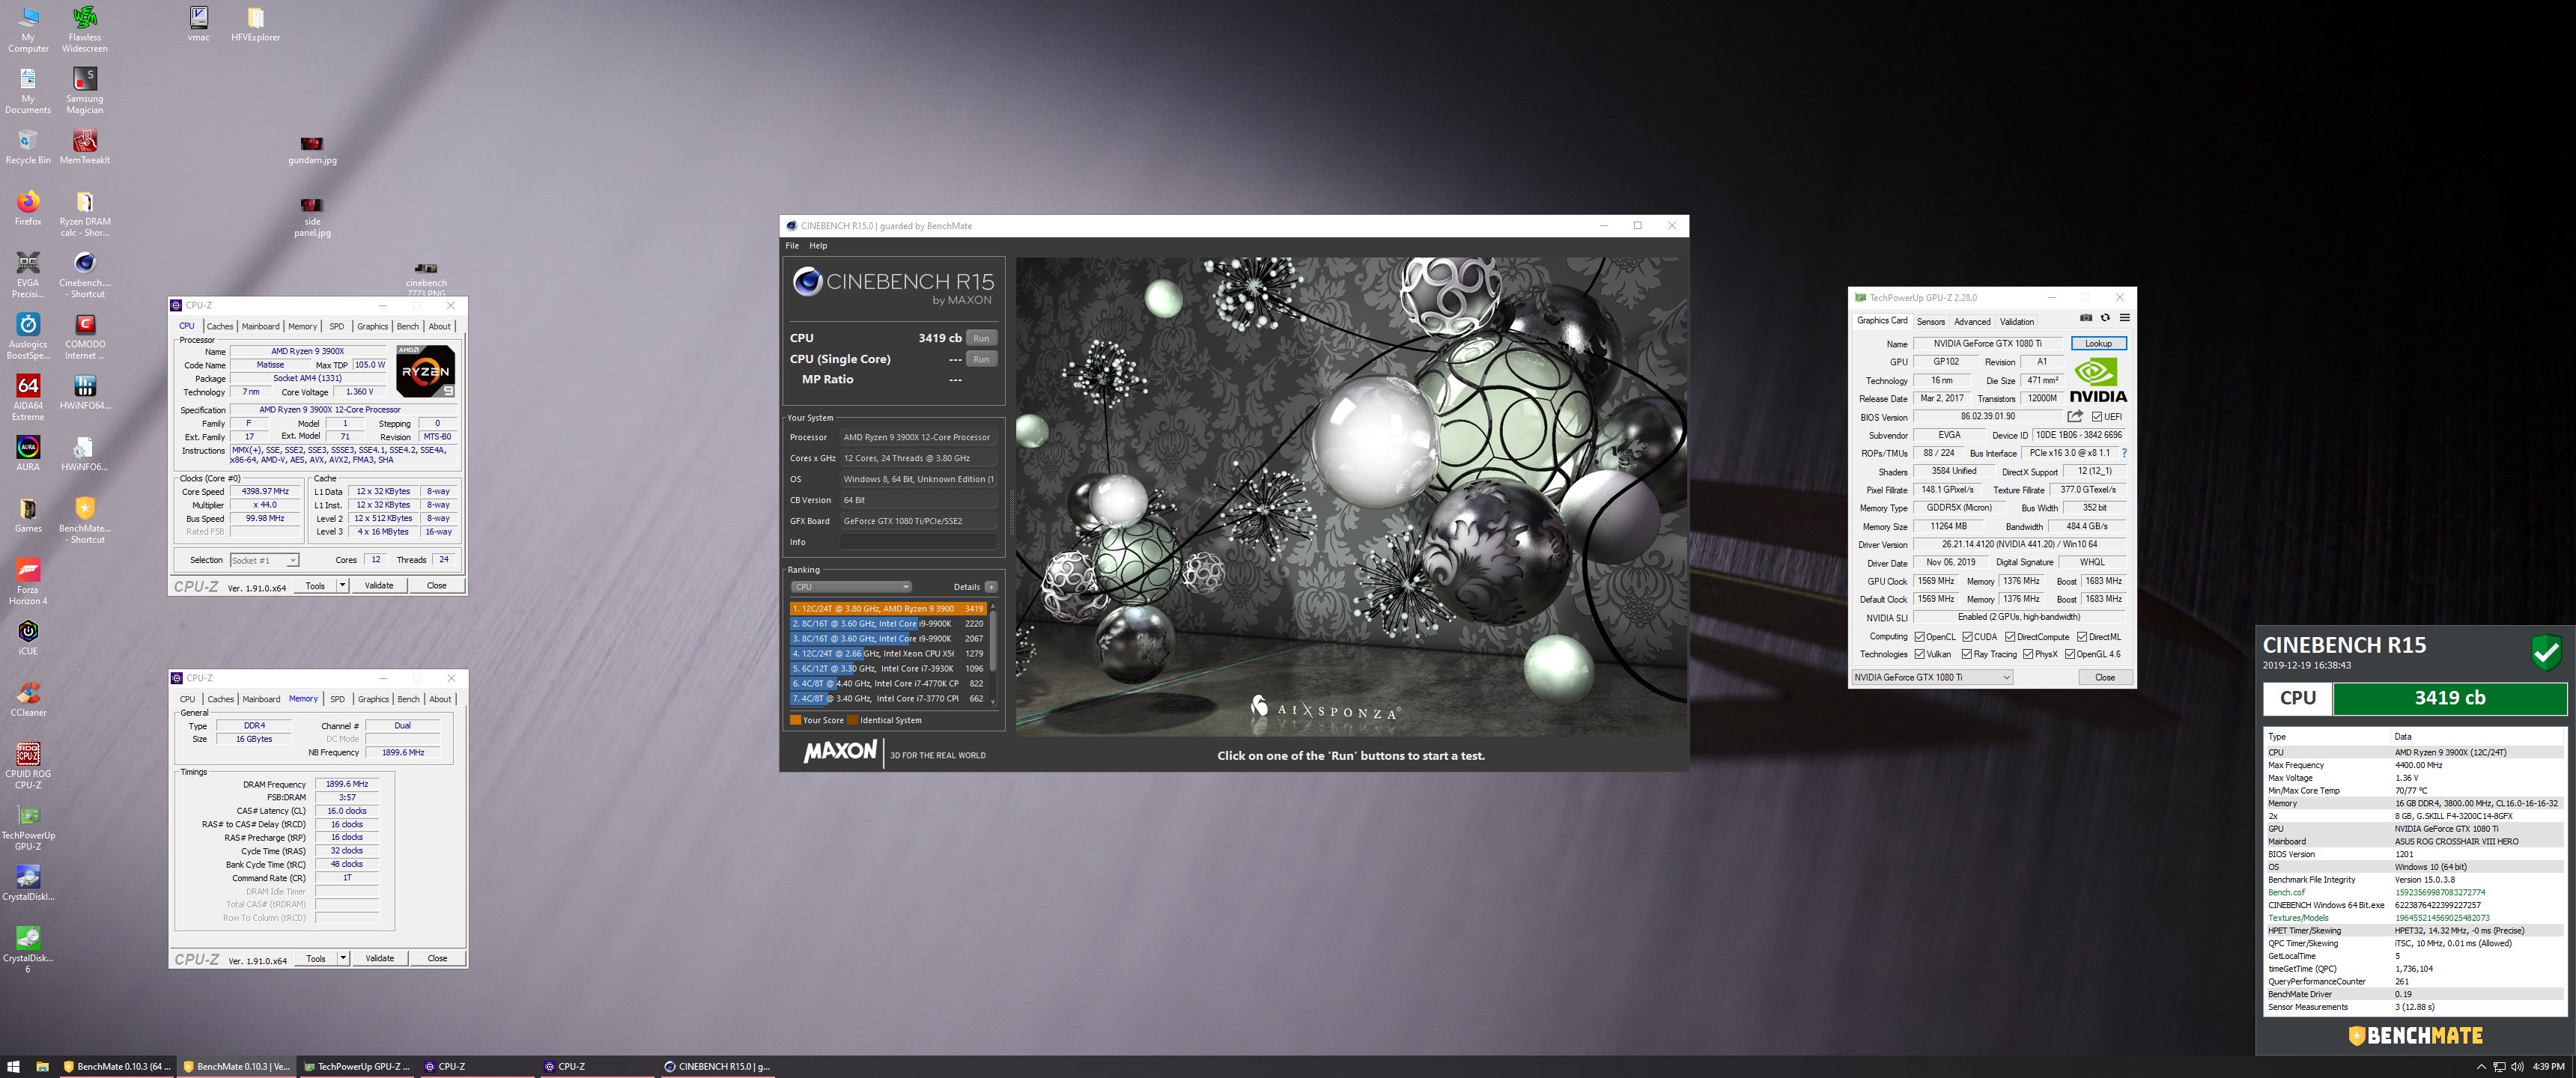Open MemTweakIt desktop icon
This screenshot has height=1078, width=2576.
pyautogui.click(x=85, y=146)
